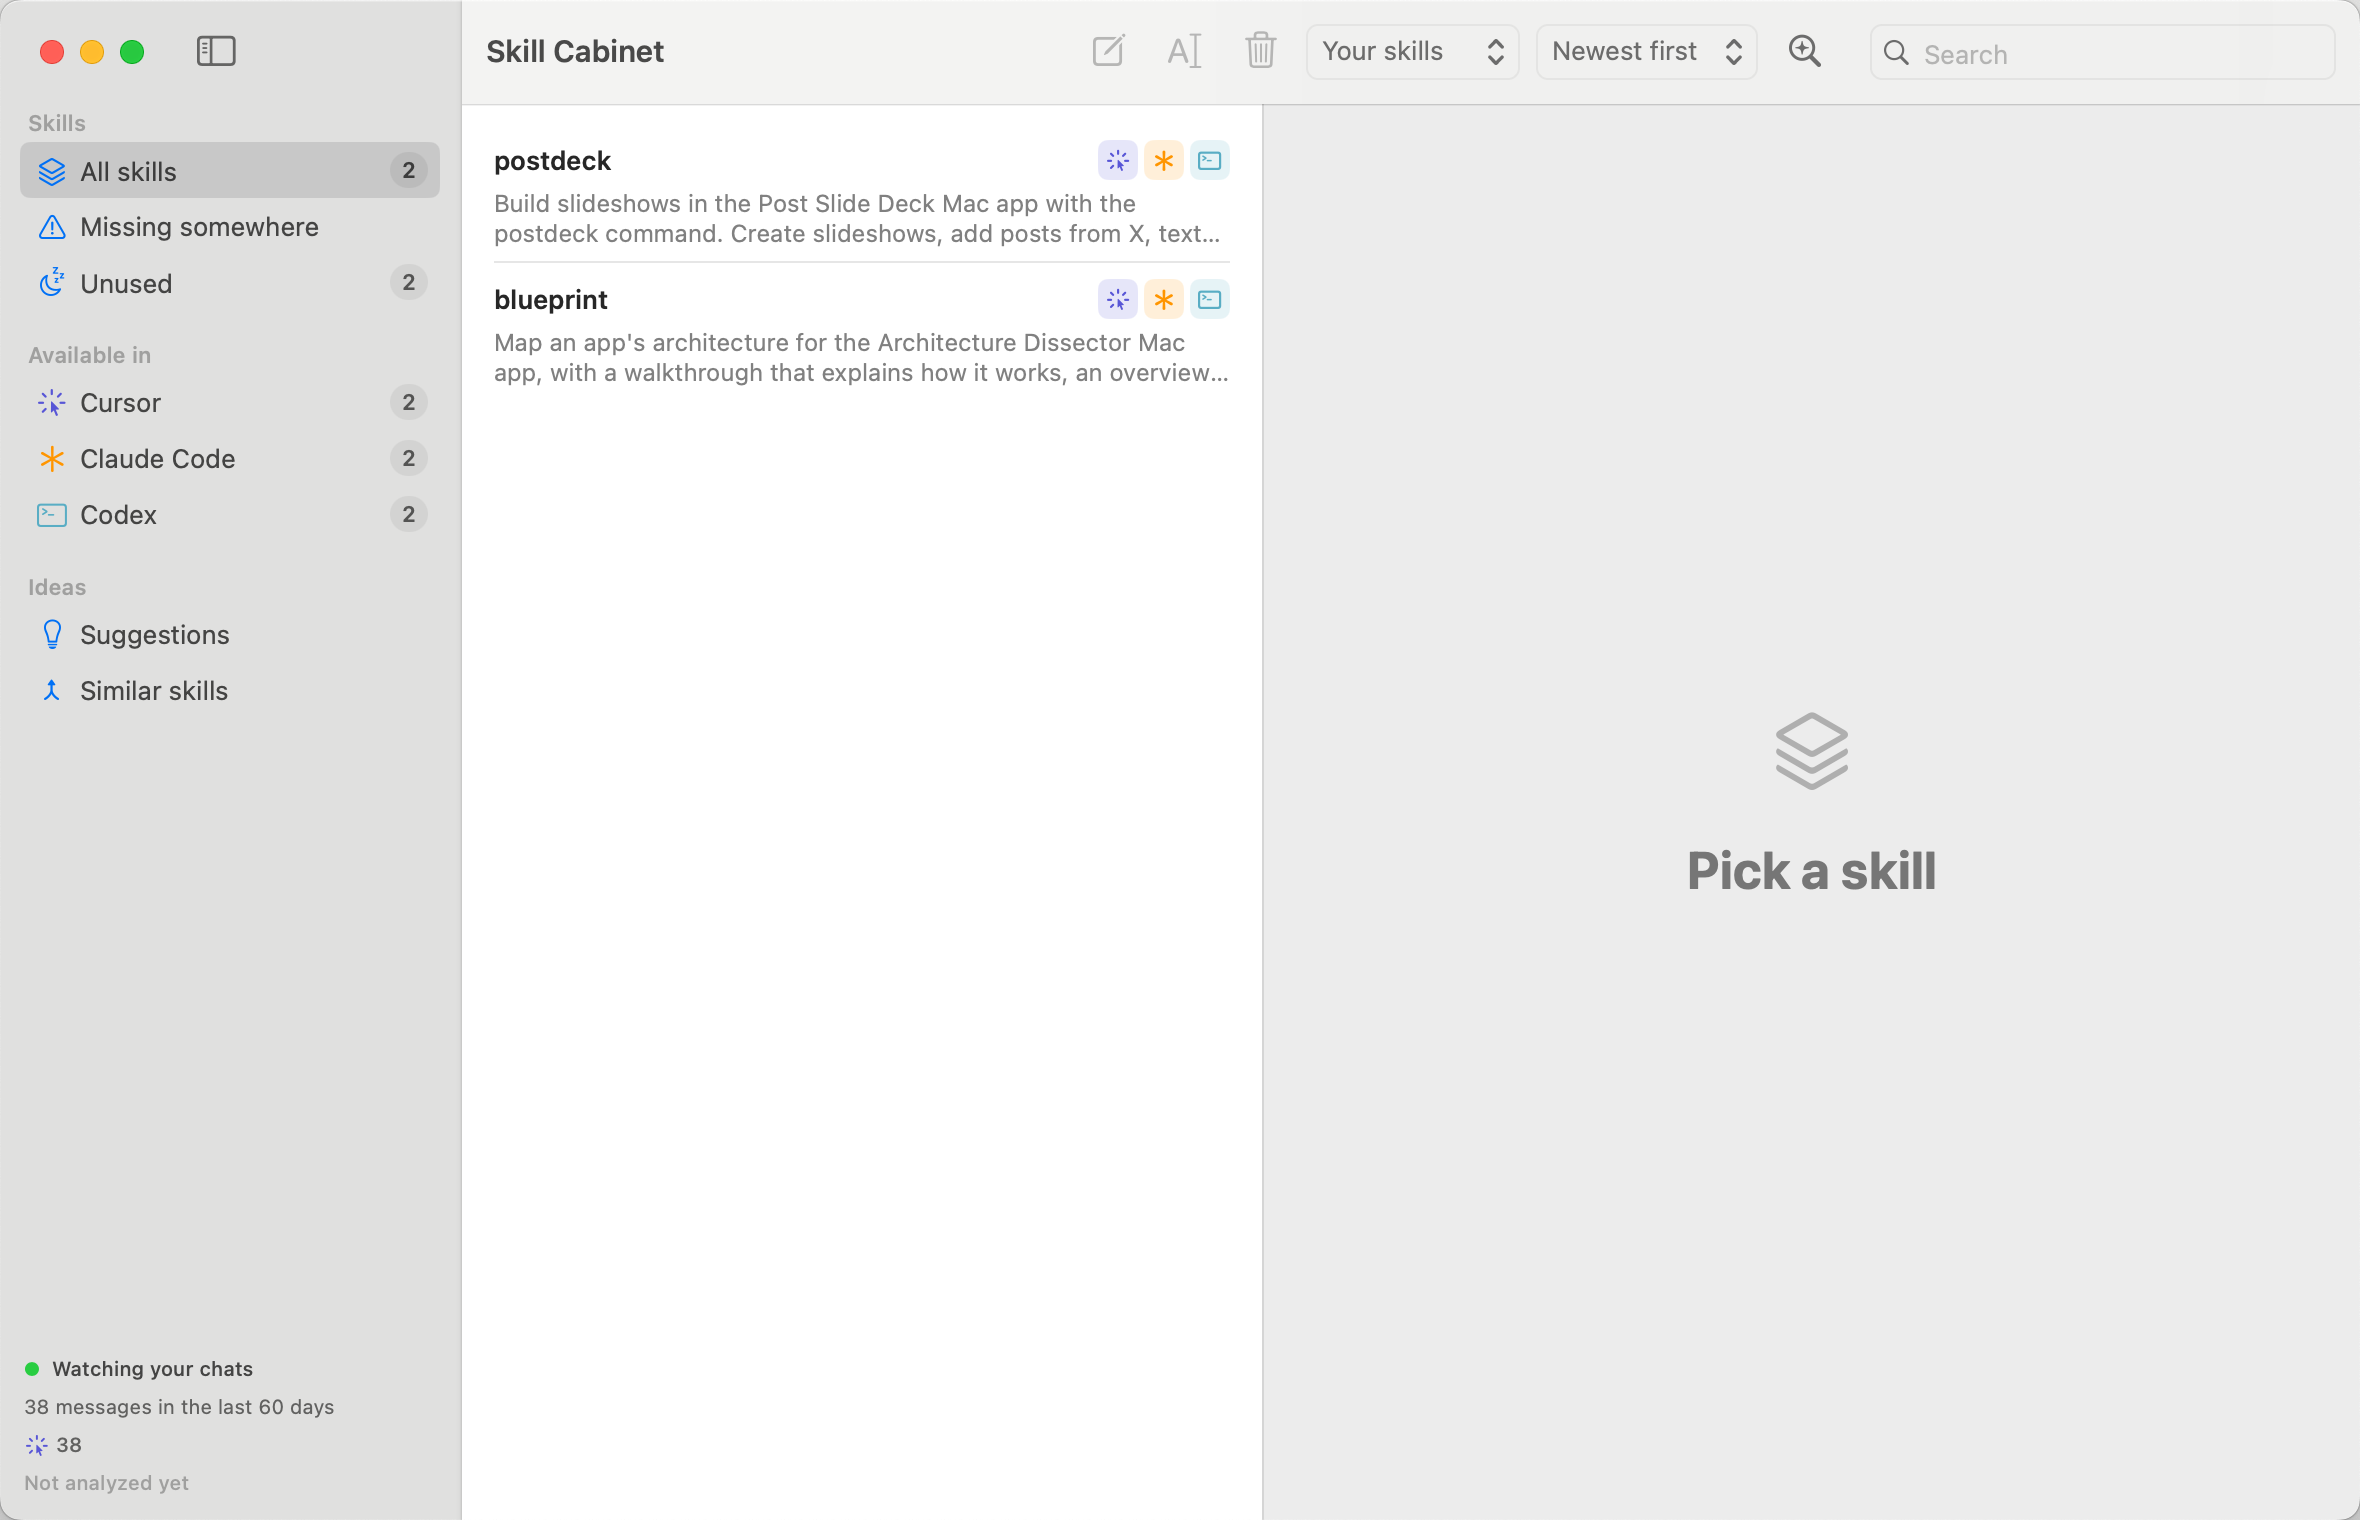Viewport: 2360px width, 1520px height.
Task: Click the Cursor icon beside 38 in footer
Action: tap(36, 1445)
